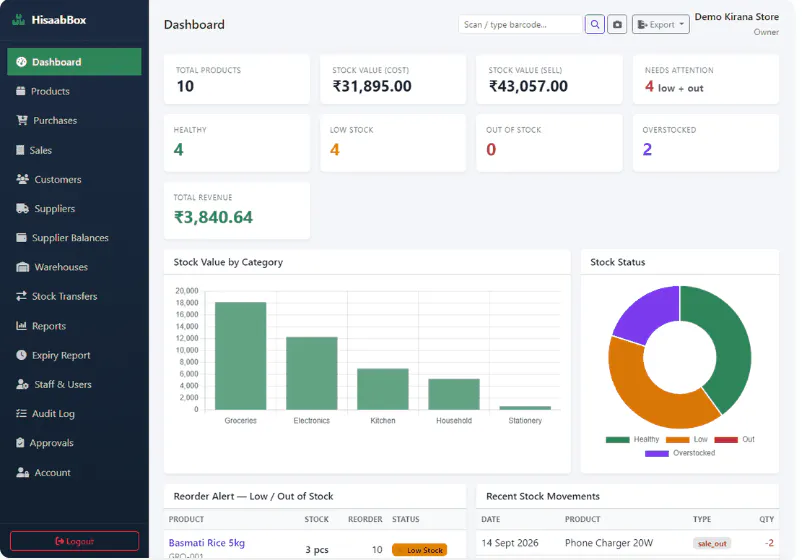The height and width of the screenshot is (560, 802).
Task: Click the Stock Value (Sell) card
Action: point(549,79)
